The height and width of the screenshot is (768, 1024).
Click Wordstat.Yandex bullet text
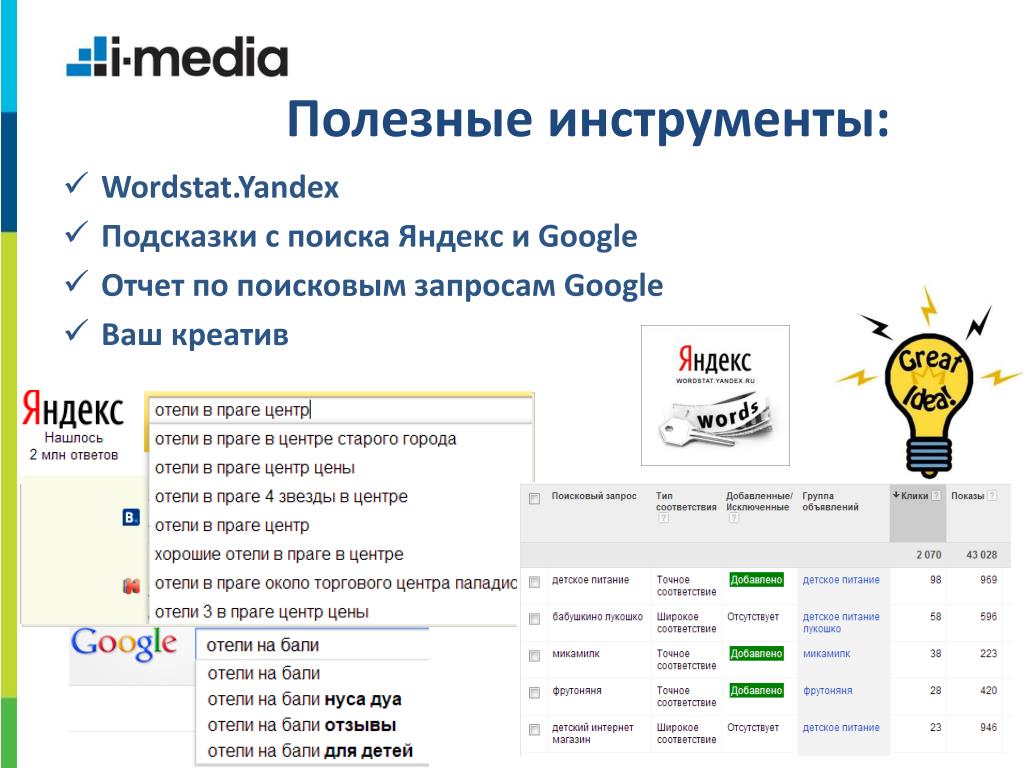click(220, 187)
